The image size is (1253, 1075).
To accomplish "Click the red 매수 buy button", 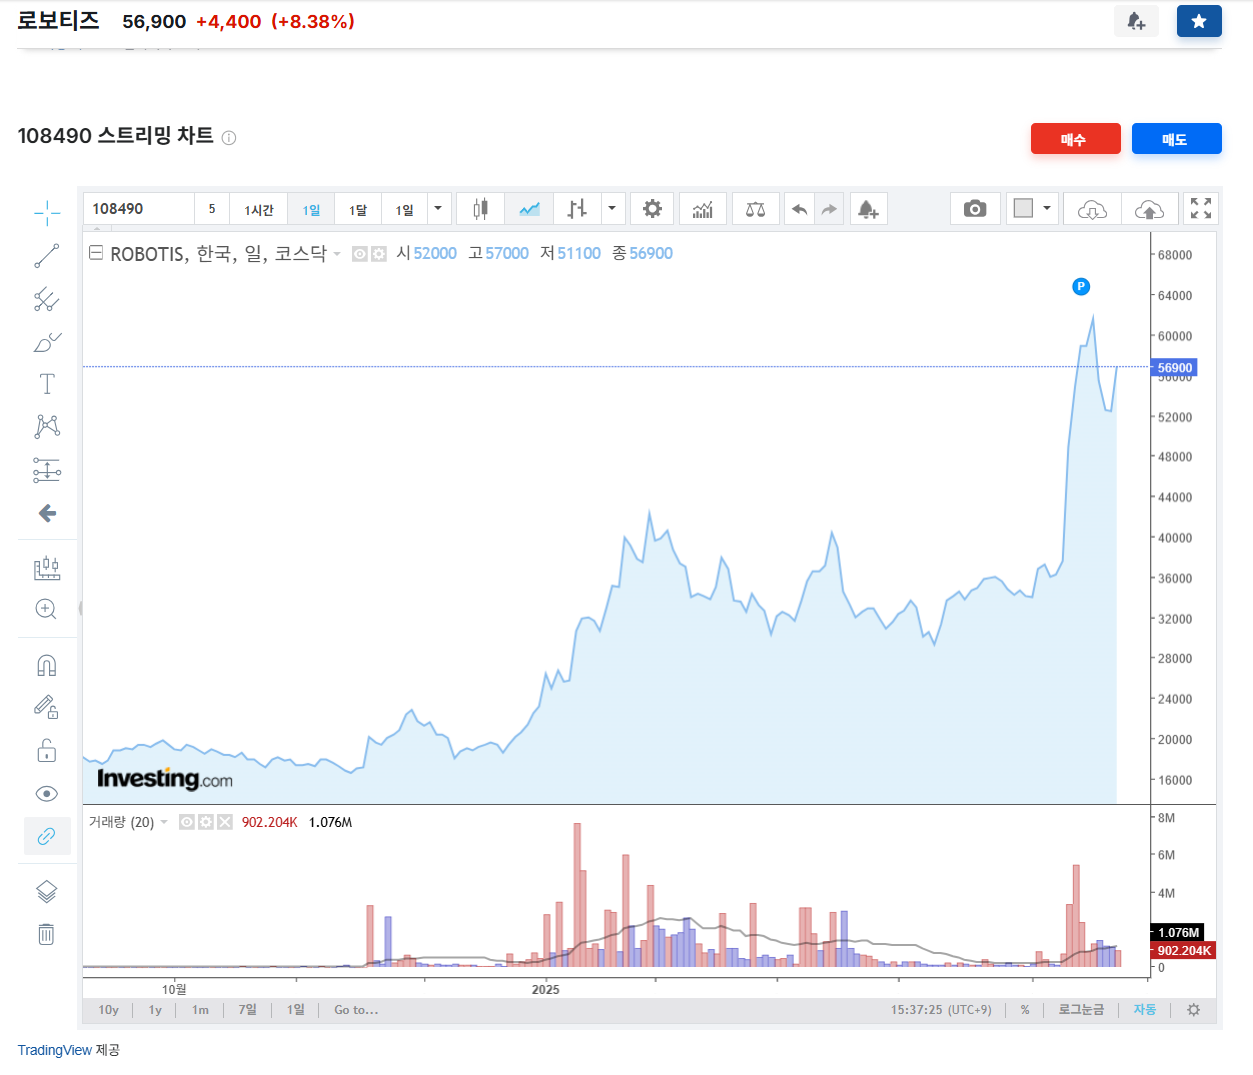I will click(1076, 138).
